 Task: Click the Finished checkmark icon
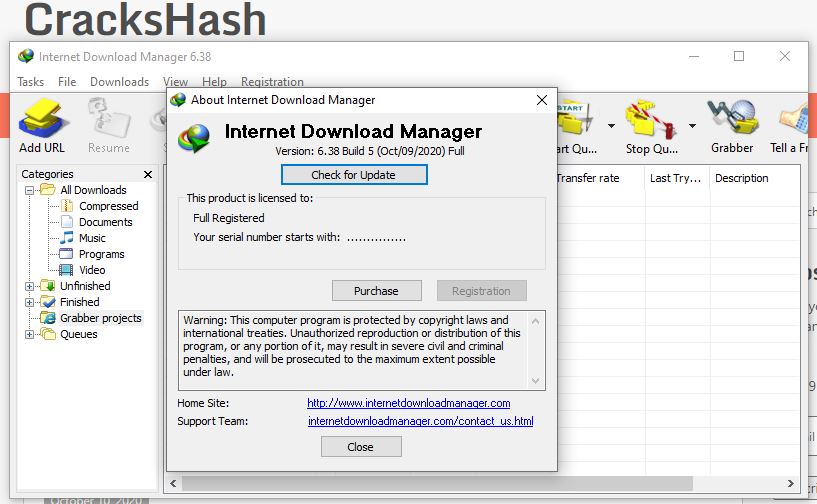48,302
